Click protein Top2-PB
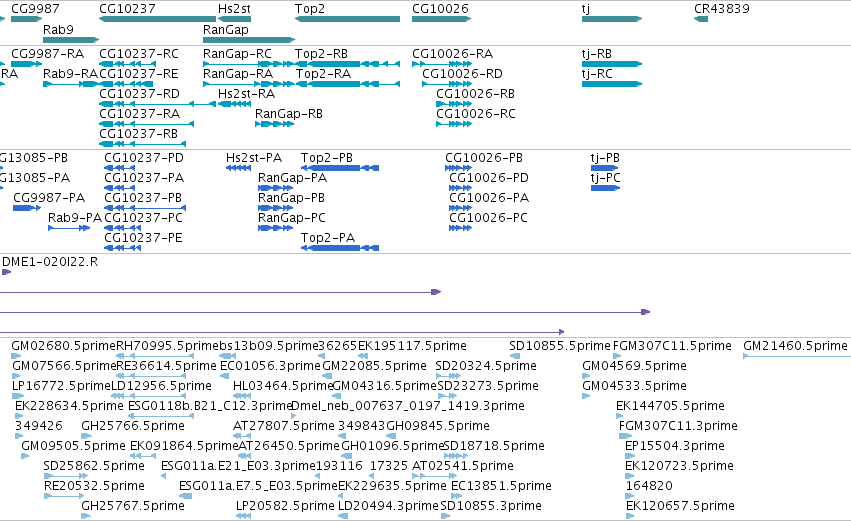851x521 pixels. click(x=340, y=168)
